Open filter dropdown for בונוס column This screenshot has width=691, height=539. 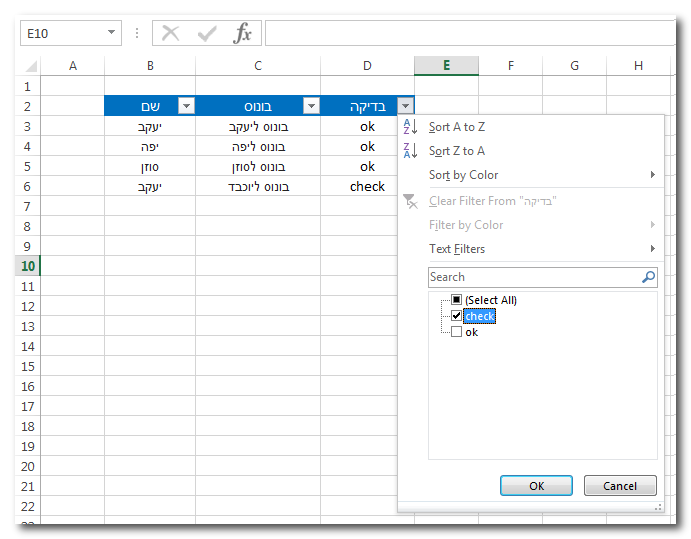point(310,106)
